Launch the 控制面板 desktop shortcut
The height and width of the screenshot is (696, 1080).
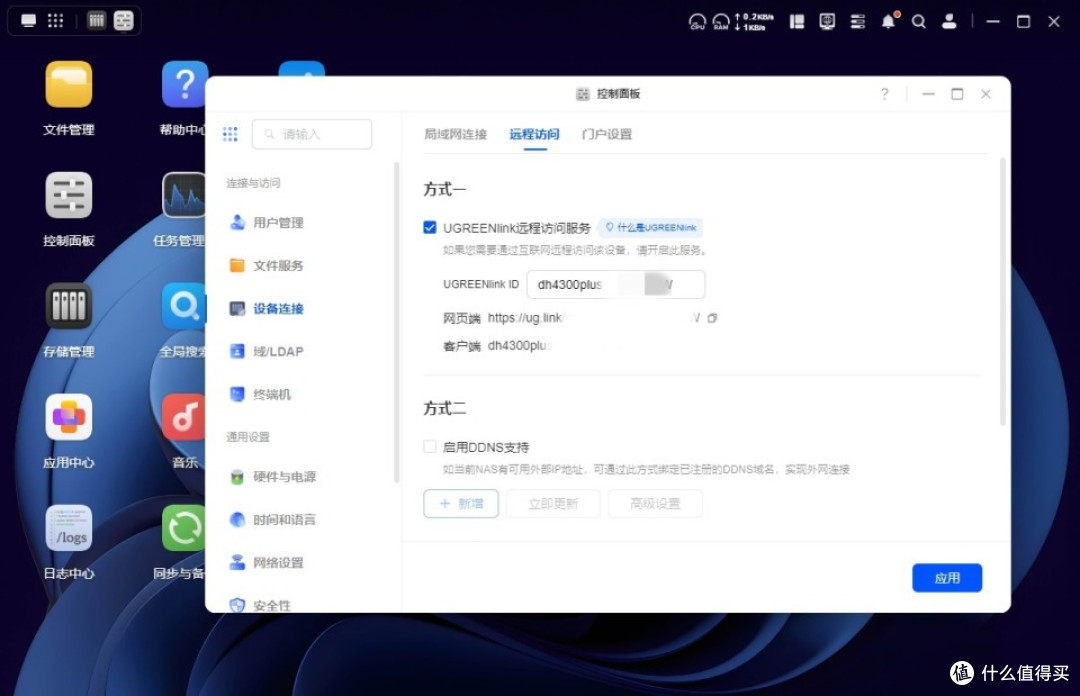pos(68,196)
